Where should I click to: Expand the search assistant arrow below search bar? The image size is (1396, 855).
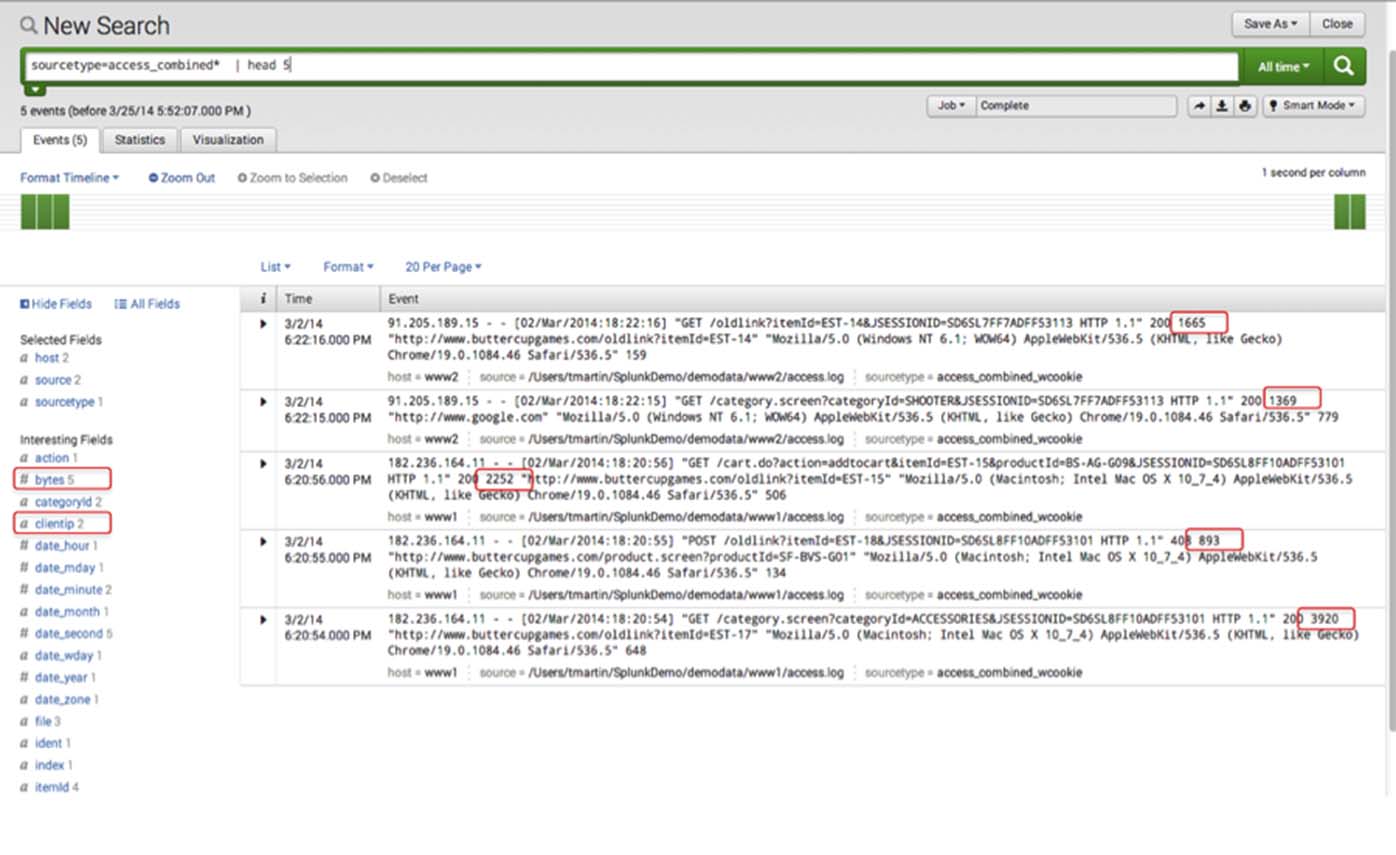(35, 90)
